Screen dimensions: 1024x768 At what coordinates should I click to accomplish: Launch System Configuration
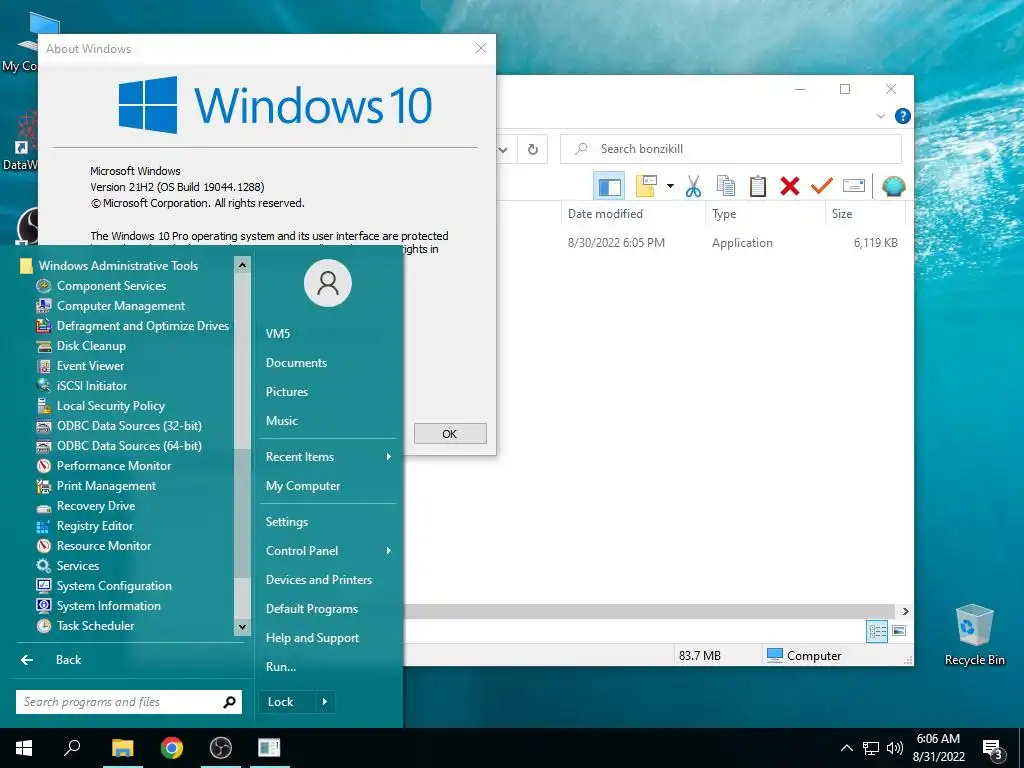point(104,586)
